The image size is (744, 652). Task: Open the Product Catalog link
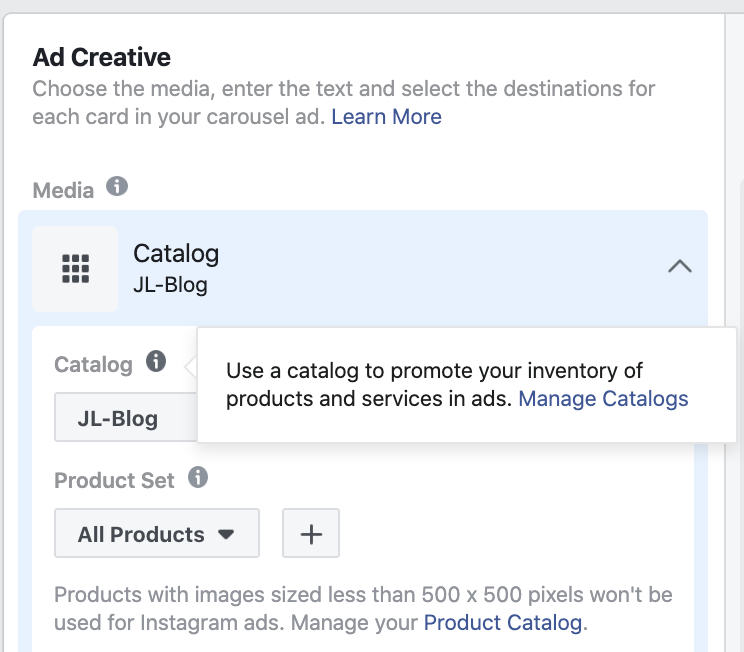tap(502, 623)
